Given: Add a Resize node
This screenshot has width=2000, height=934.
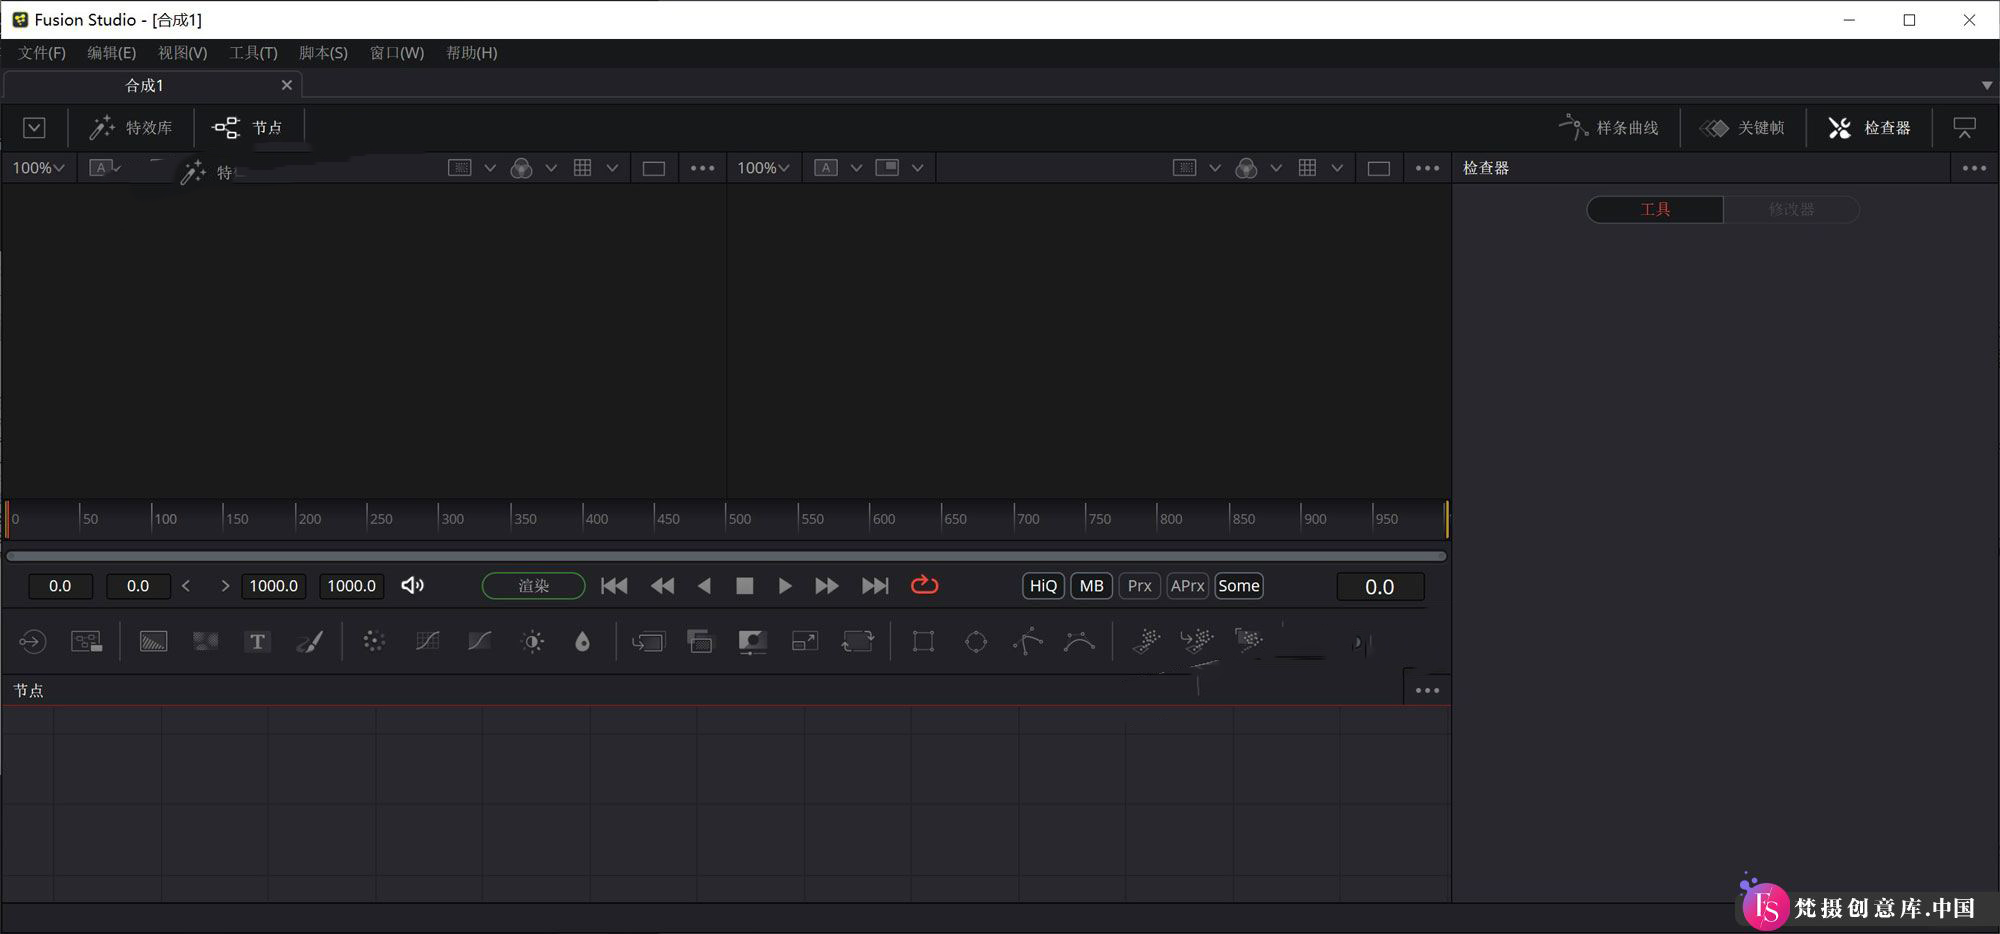Looking at the screenshot, I should pos(805,642).
